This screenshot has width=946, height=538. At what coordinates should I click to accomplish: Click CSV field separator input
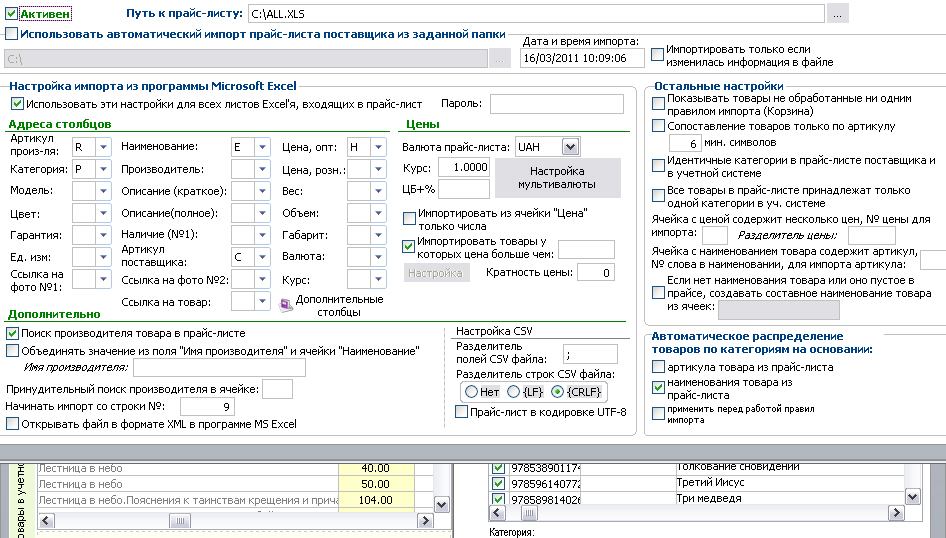590,353
